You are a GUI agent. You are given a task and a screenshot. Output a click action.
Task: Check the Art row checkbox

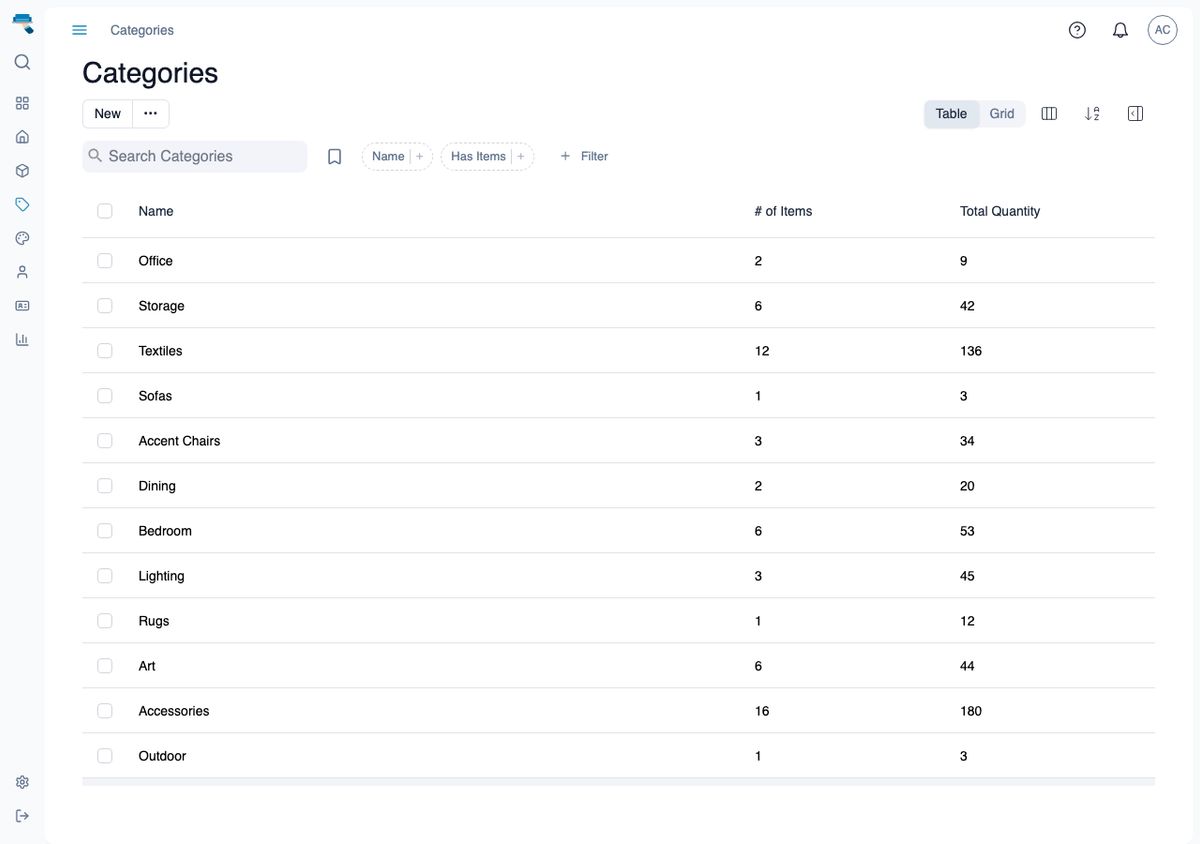105,666
